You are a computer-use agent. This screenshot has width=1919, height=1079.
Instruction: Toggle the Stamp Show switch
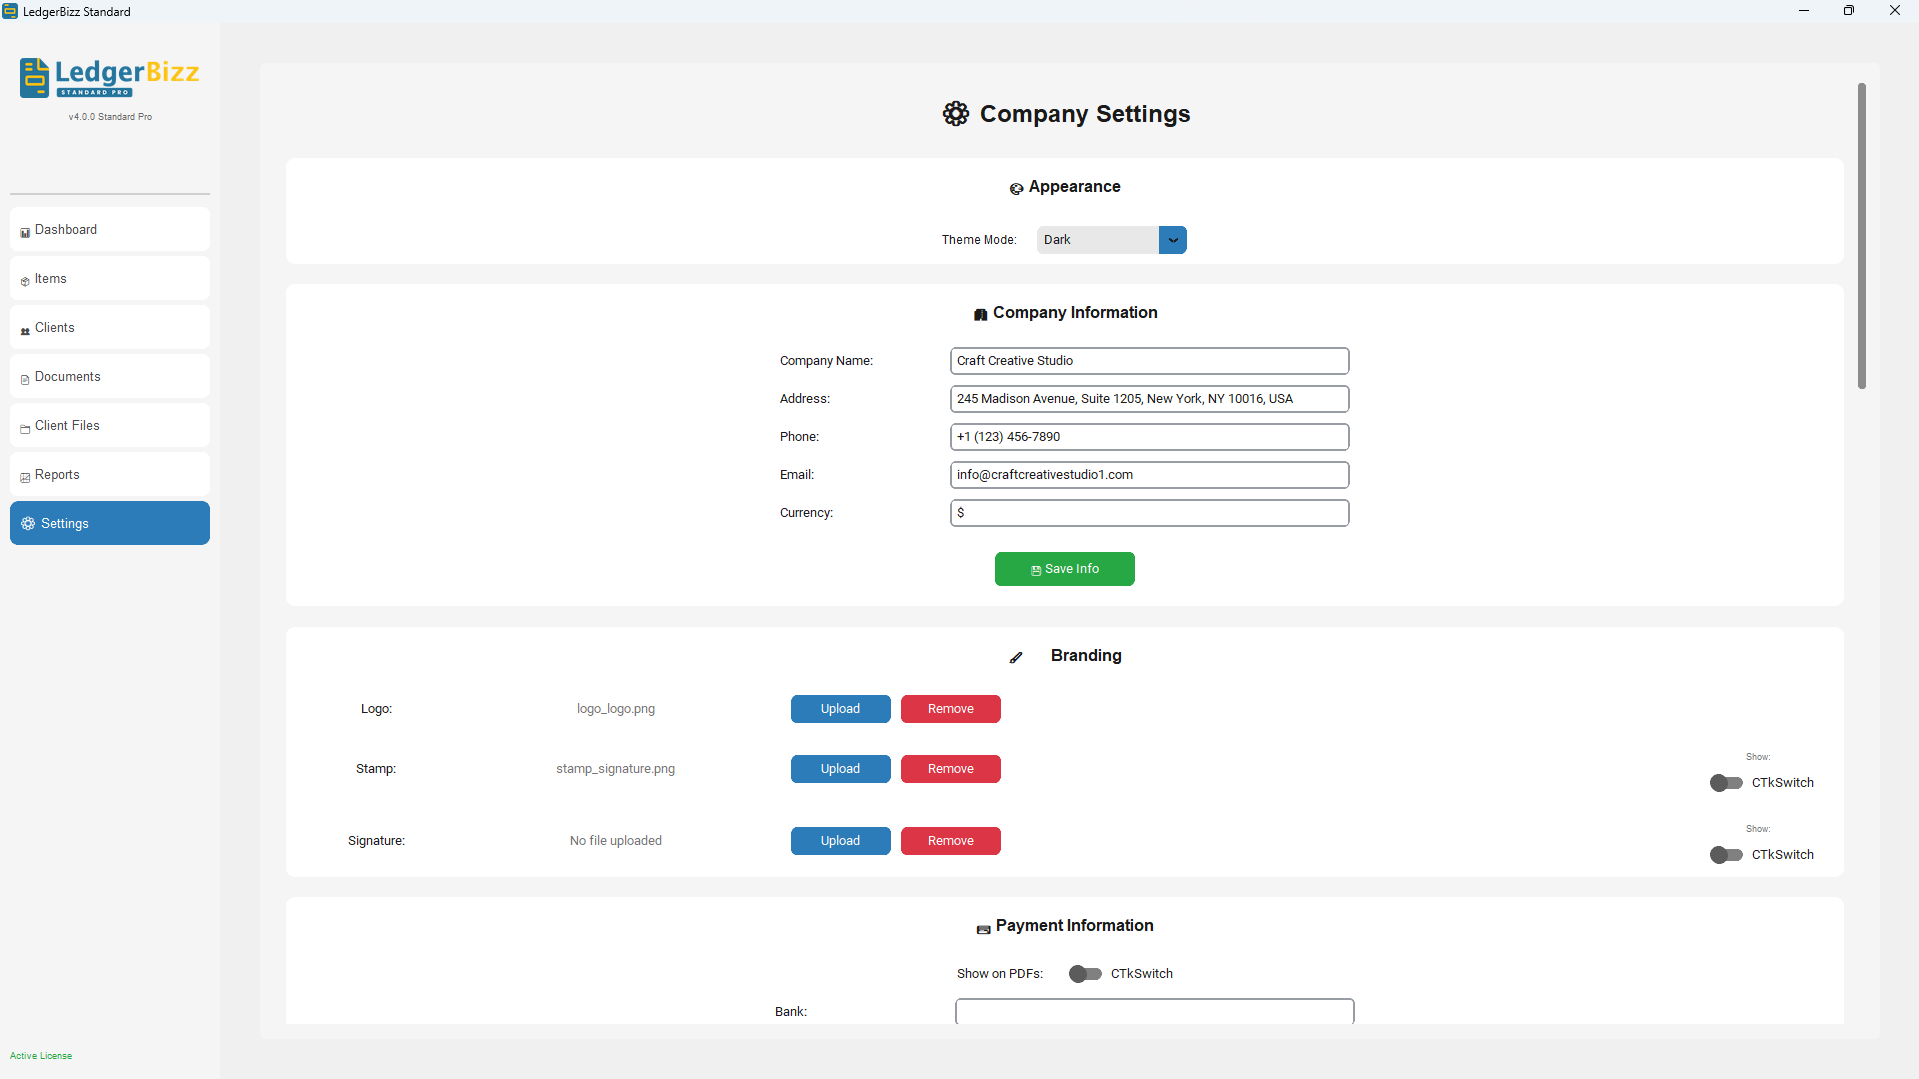tap(1726, 783)
